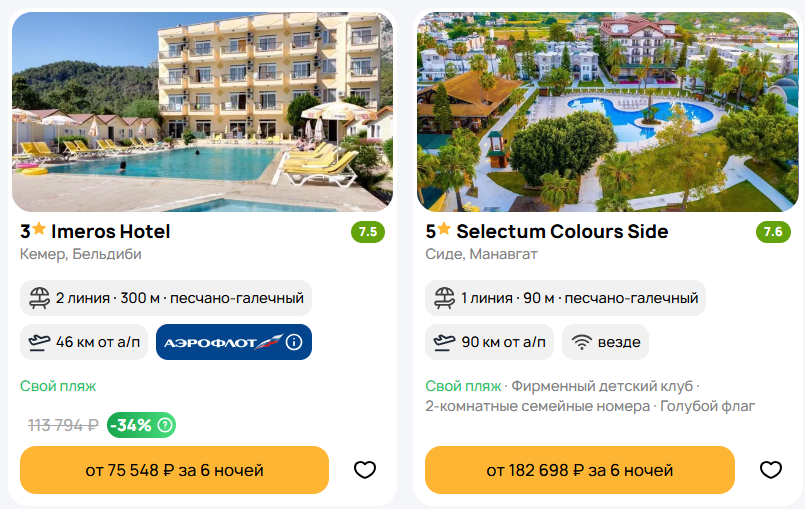Viewport: 805px width, 509px height.
Task: Click the 7.5 rating badge
Action: (368, 232)
